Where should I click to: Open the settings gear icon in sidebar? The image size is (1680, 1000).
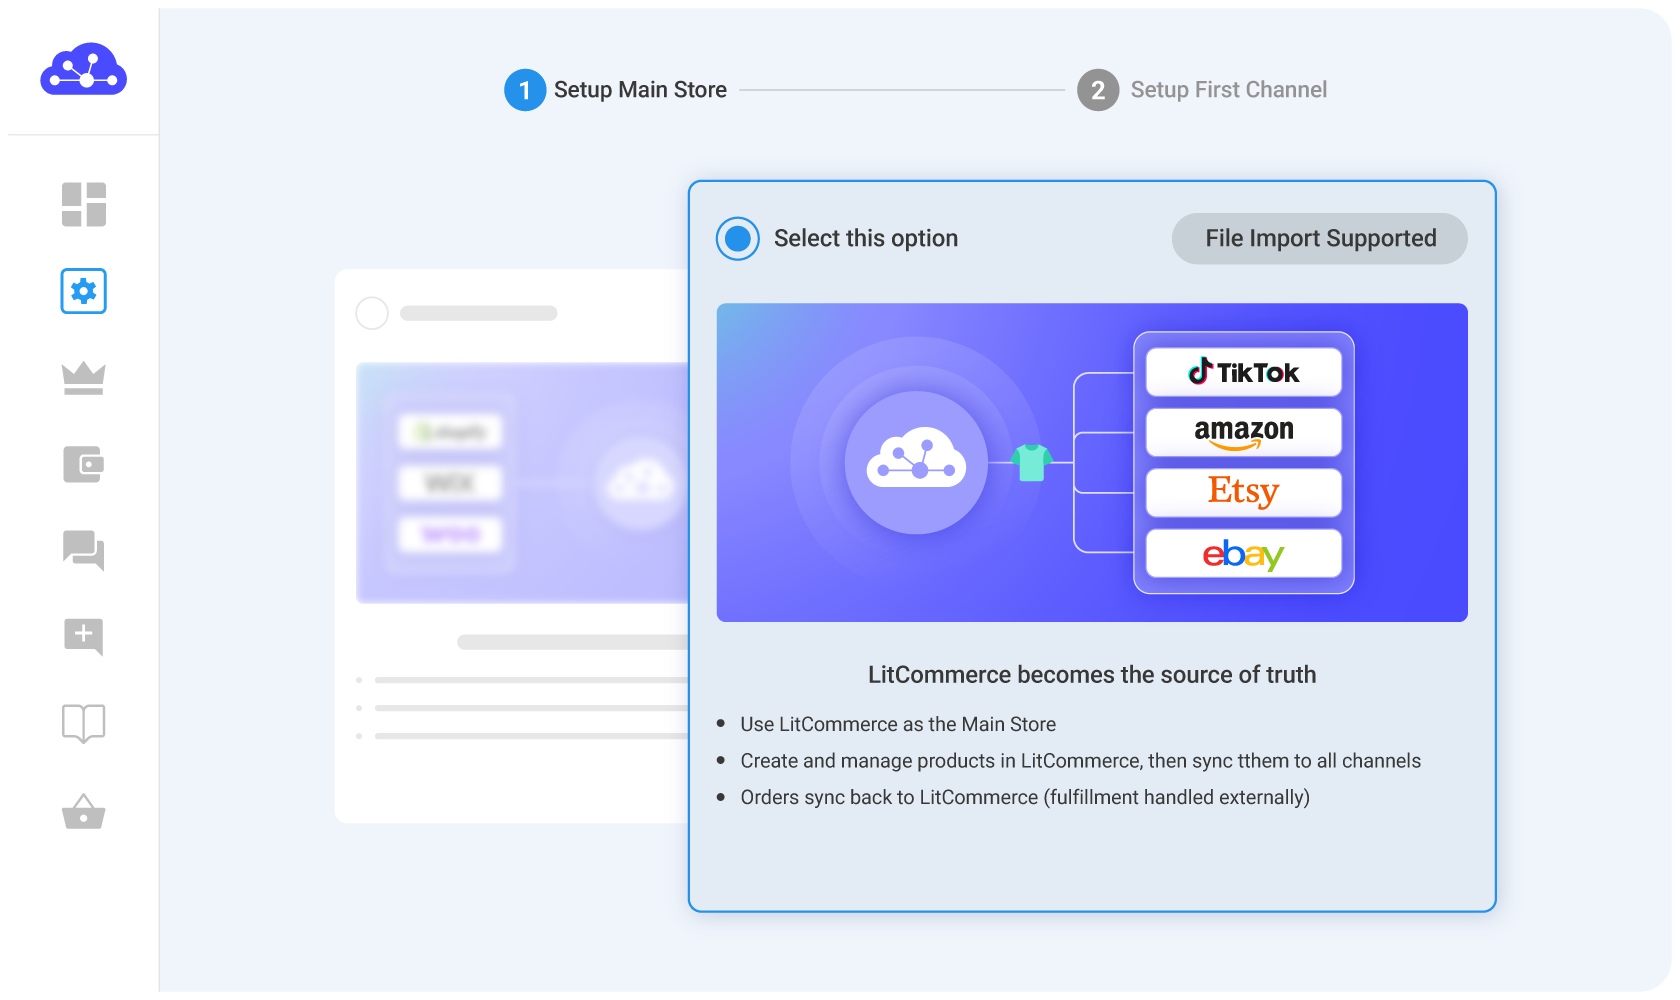(83, 291)
